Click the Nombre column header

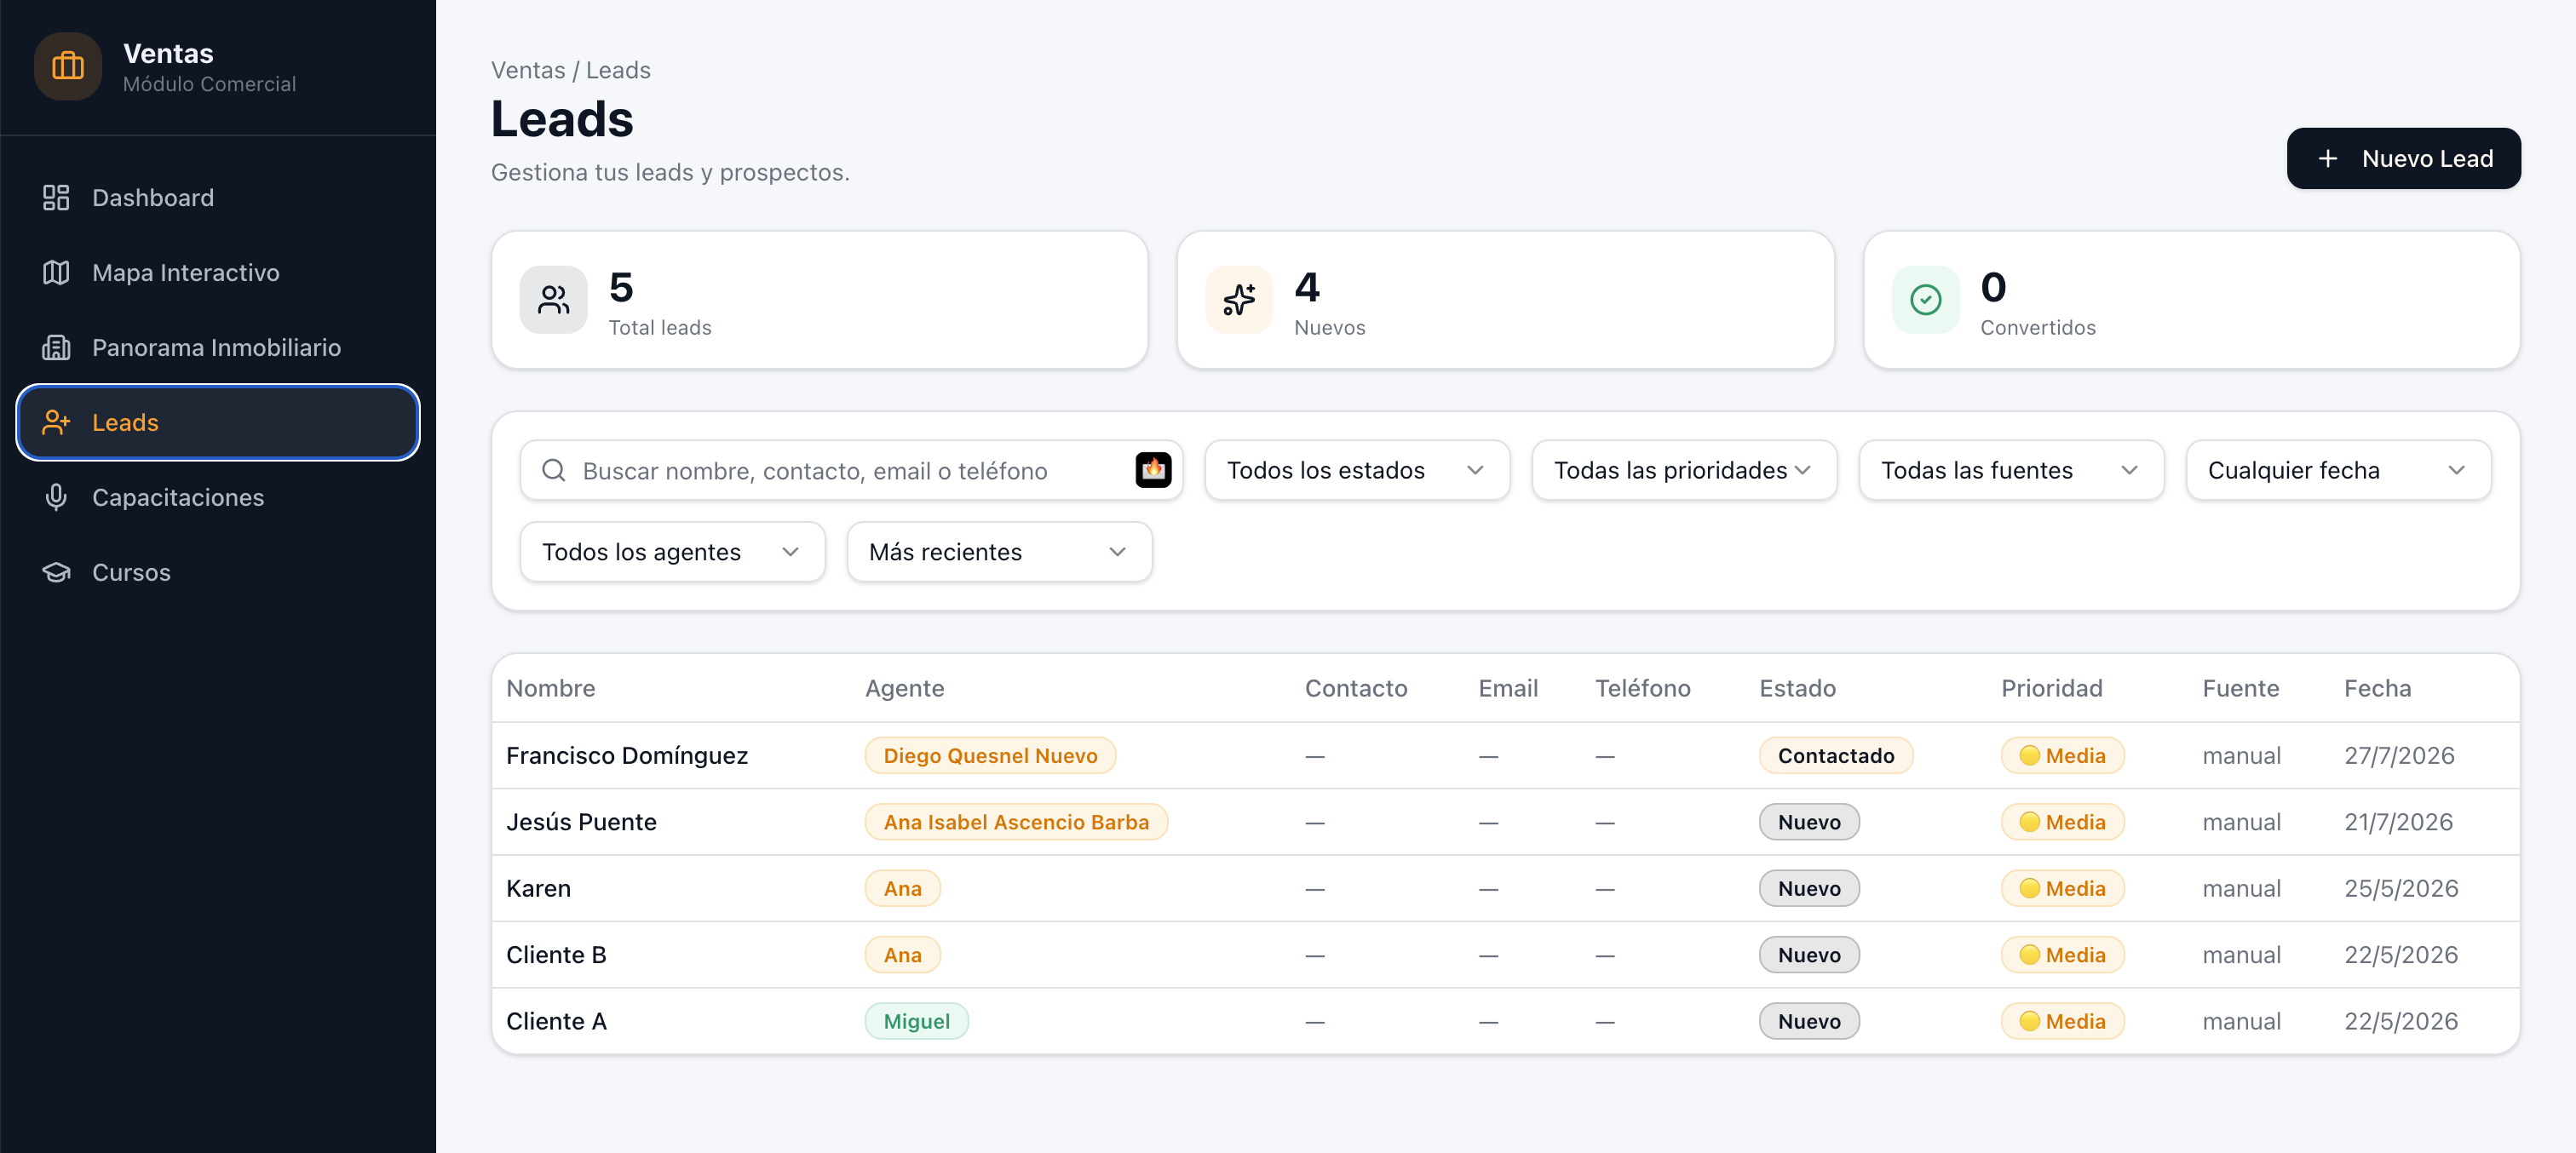[x=550, y=688]
